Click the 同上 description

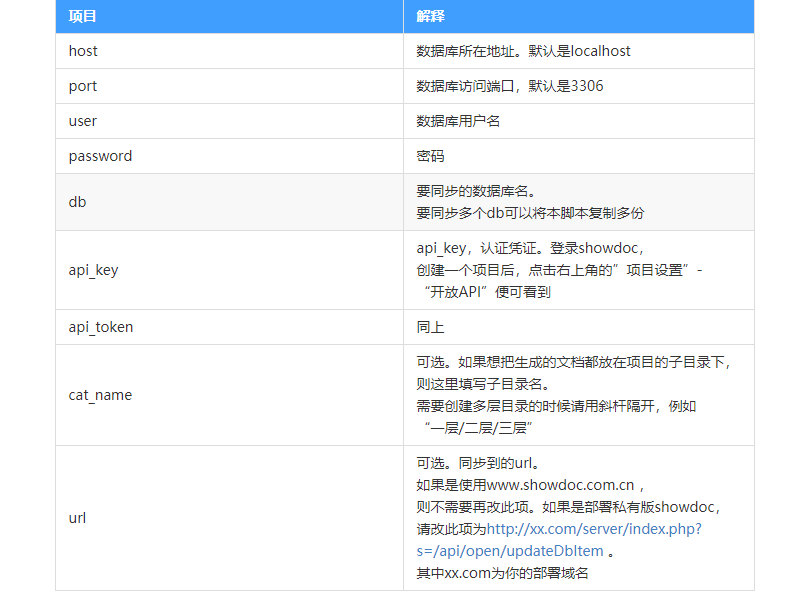tap(430, 327)
